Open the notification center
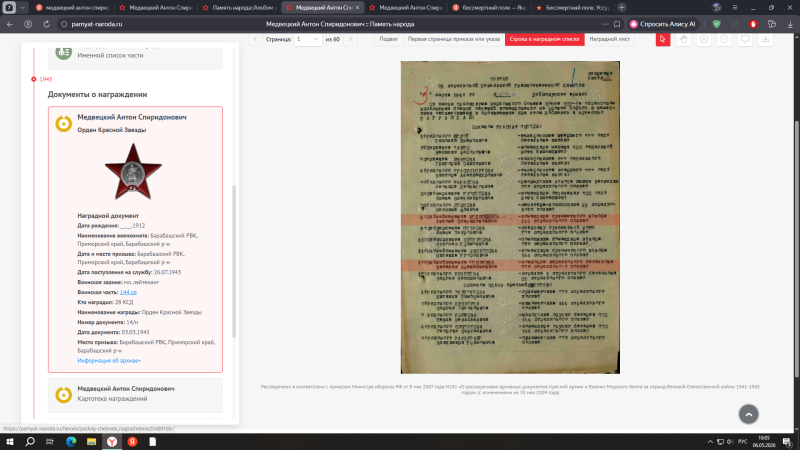Screen dimensions: 800x450 pyautogui.click(x=787, y=442)
